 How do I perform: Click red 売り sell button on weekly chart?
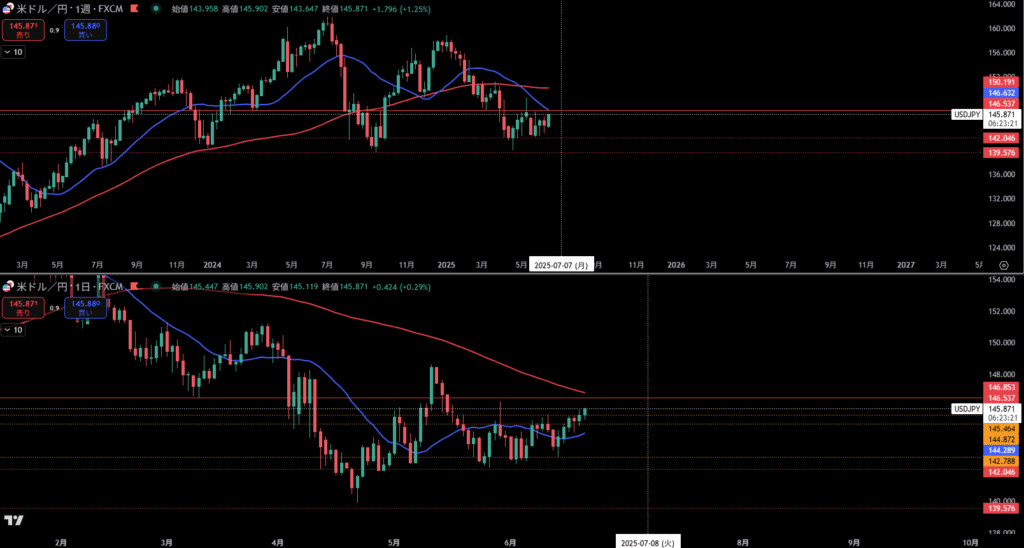coord(23,30)
